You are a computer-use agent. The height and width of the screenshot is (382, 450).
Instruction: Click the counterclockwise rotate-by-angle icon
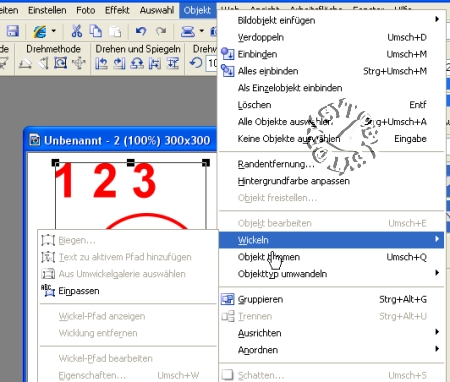(196, 63)
